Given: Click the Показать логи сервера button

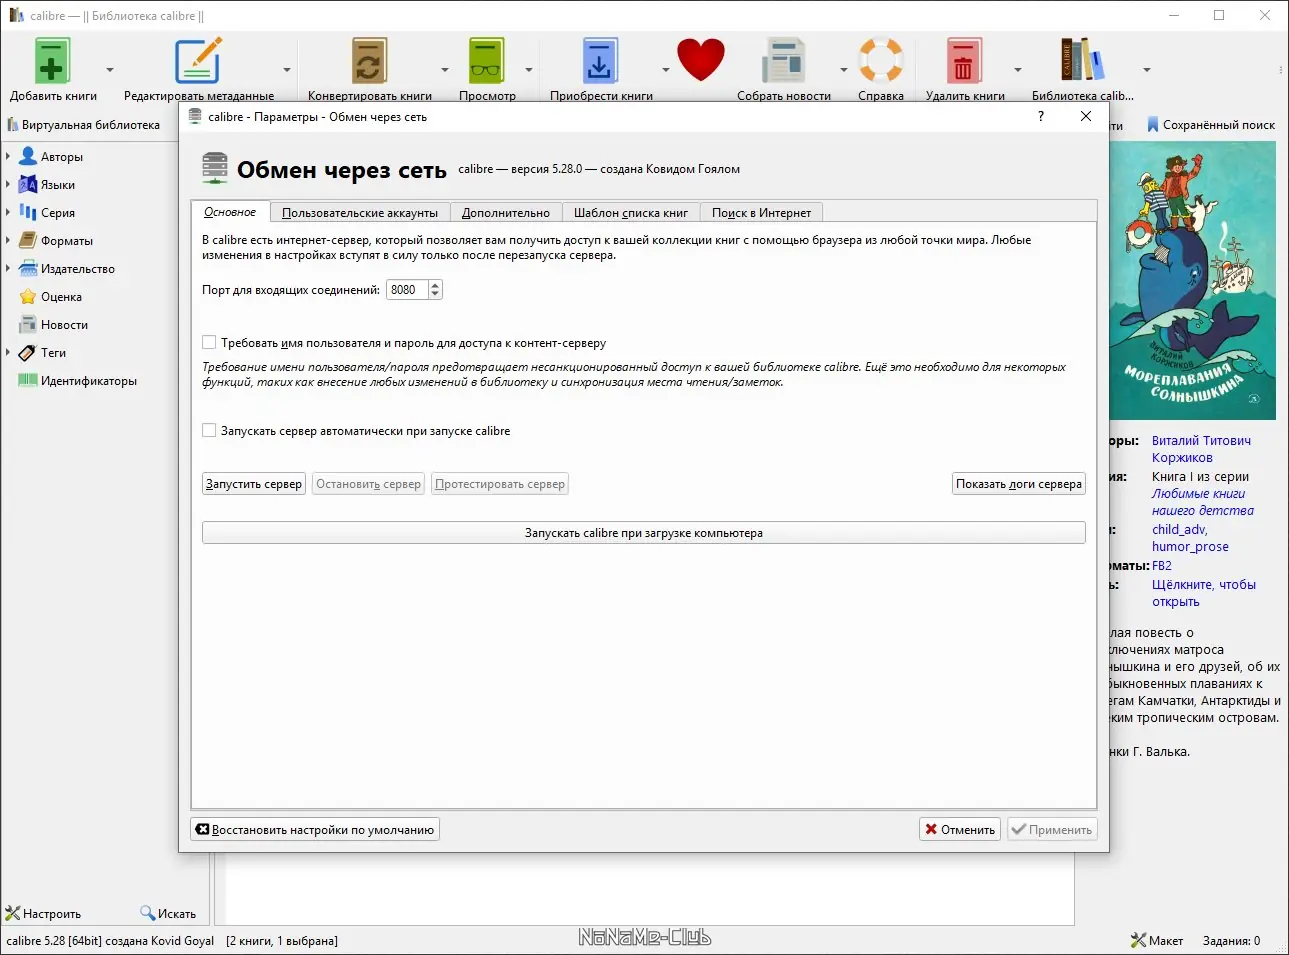Looking at the screenshot, I should pos(1019,484).
